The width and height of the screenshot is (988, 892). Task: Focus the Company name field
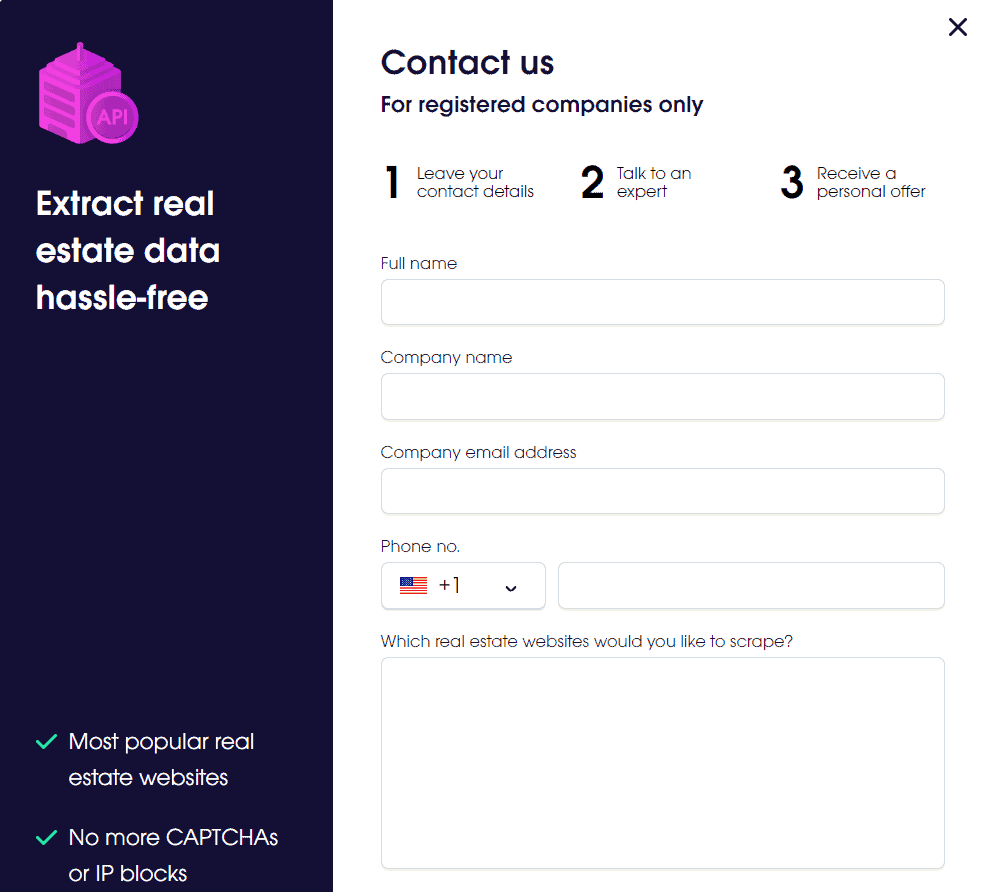662,396
